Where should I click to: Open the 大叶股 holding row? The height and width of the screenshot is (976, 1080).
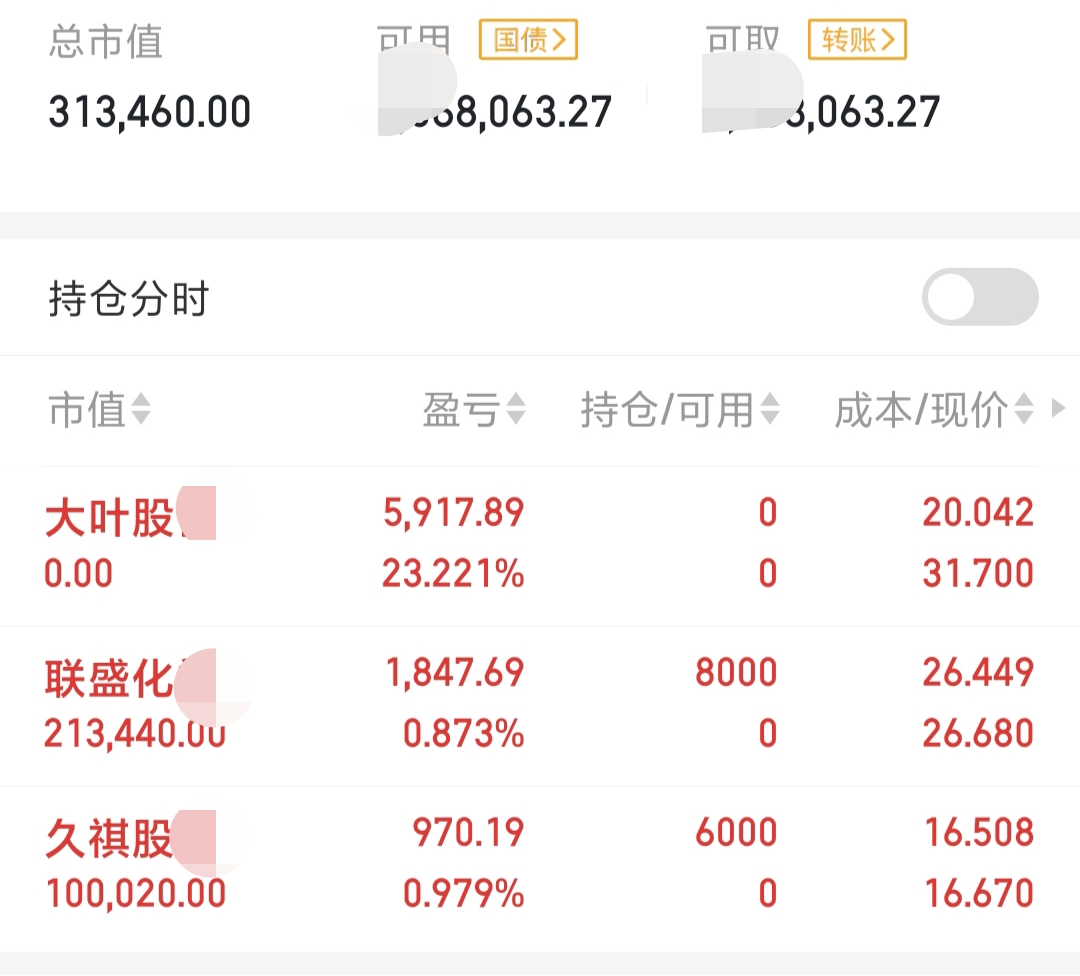pyautogui.click(x=540, y=546)
